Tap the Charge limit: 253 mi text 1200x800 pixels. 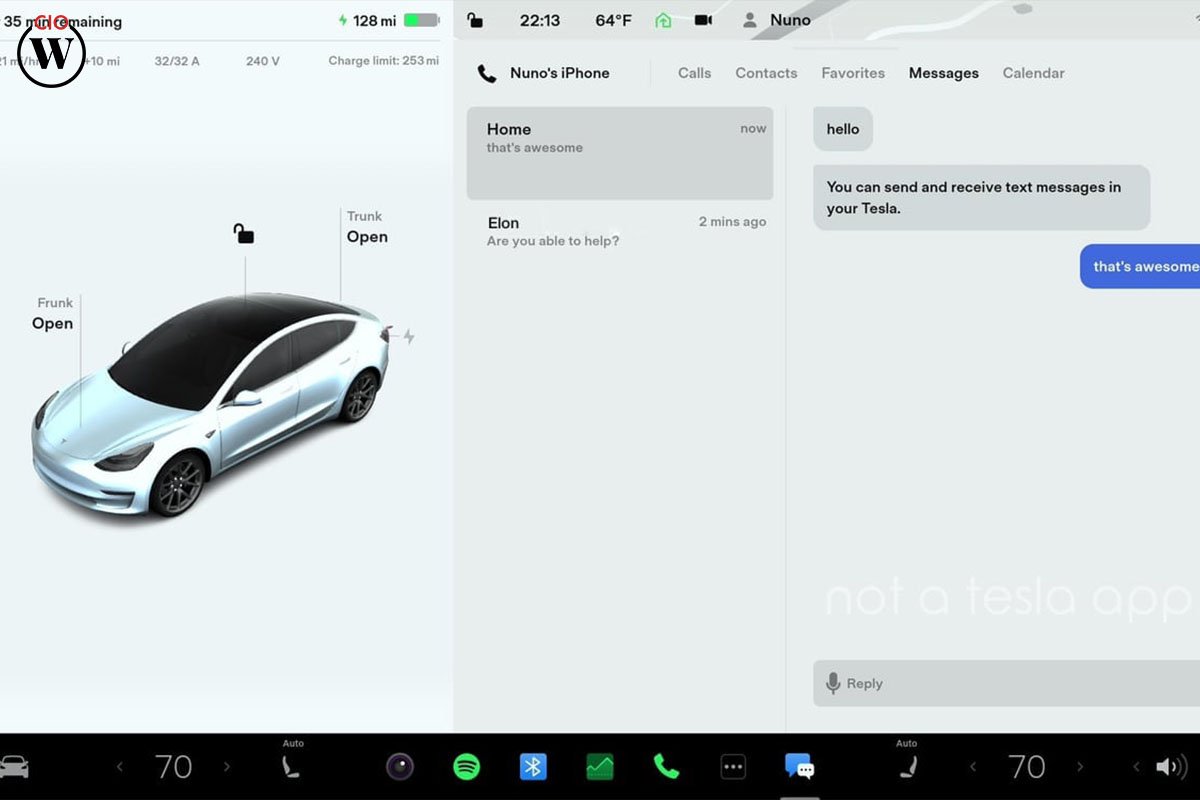point(383,61)
